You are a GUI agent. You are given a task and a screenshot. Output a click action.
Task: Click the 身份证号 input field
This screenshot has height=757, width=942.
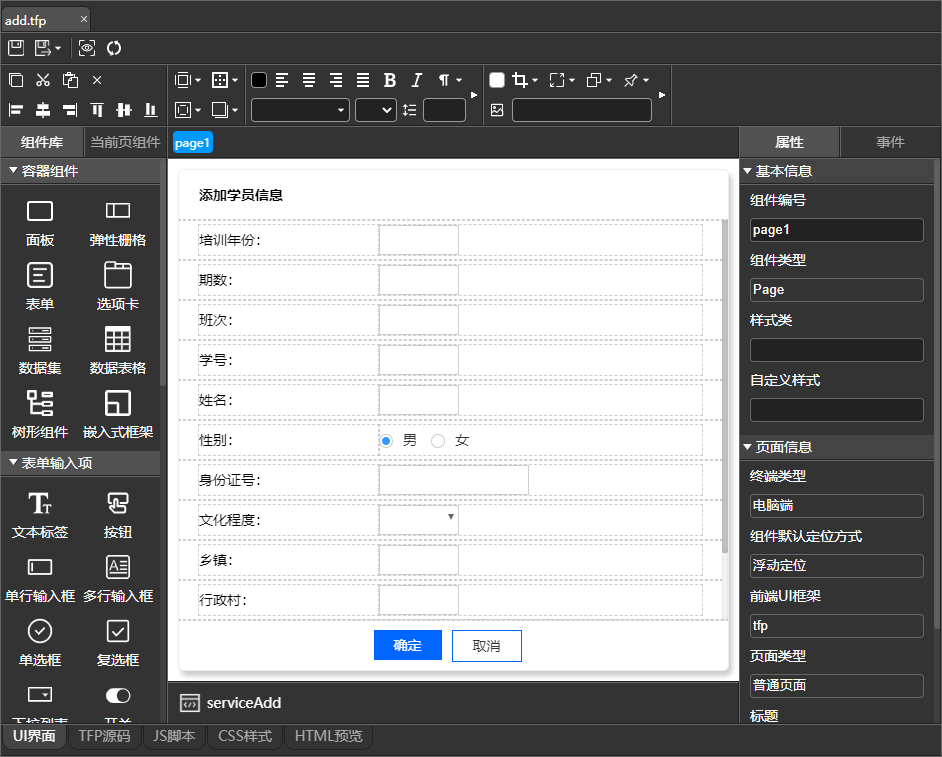tap(453, 480)
